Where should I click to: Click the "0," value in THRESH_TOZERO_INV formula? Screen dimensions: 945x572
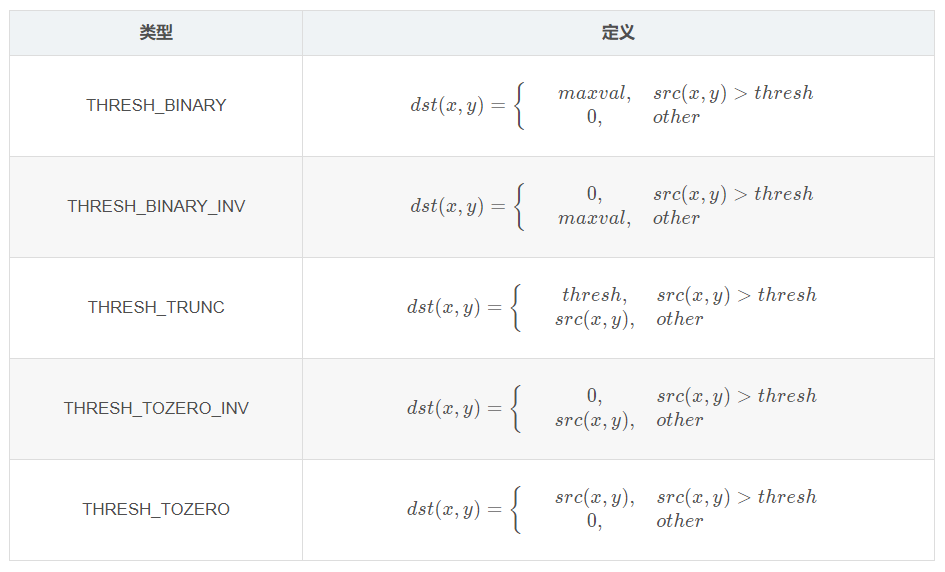[x=594, y=396]
